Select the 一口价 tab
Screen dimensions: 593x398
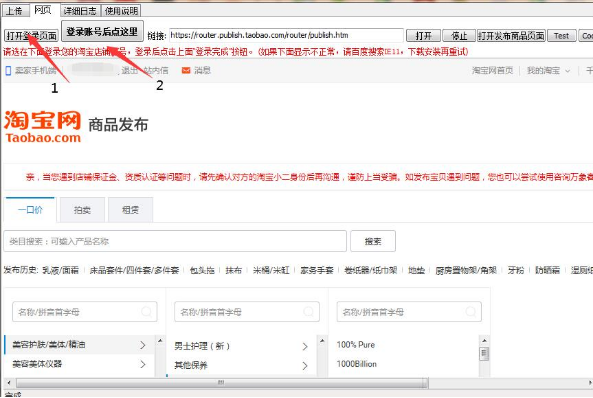[x=30, y=210]
